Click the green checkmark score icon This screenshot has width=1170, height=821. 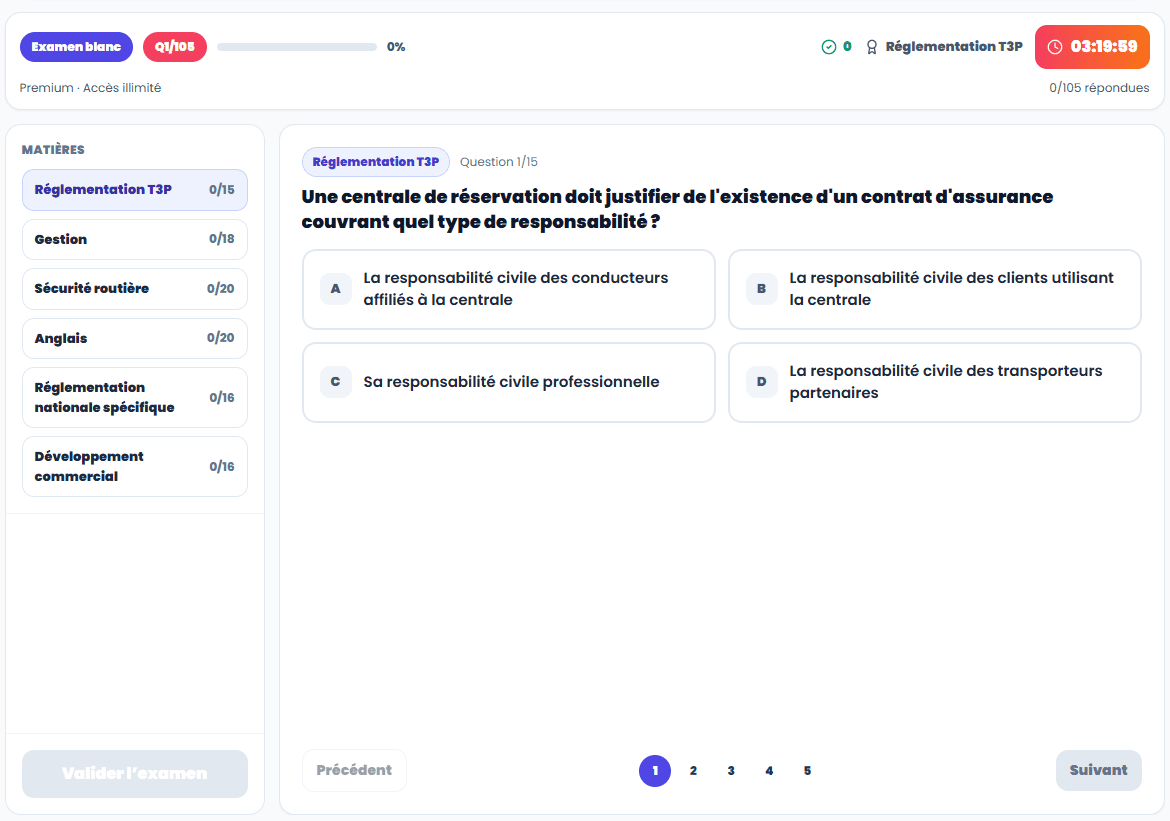pyautogui.click(x=828, y=47)
